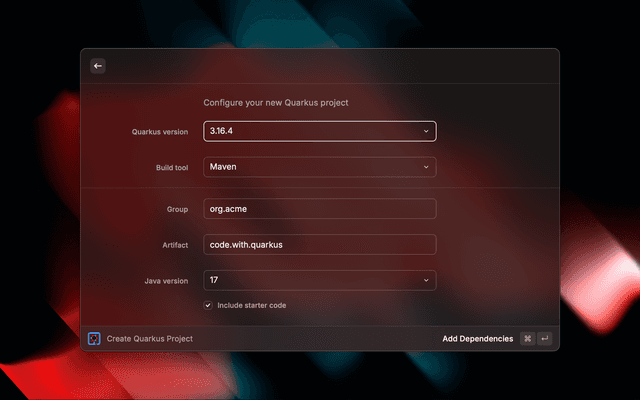Image resolution: width=640 pixels, height=400 pixels.
Task: Open the Java version 17 dropdown
Action: click(x=310, y=281)
